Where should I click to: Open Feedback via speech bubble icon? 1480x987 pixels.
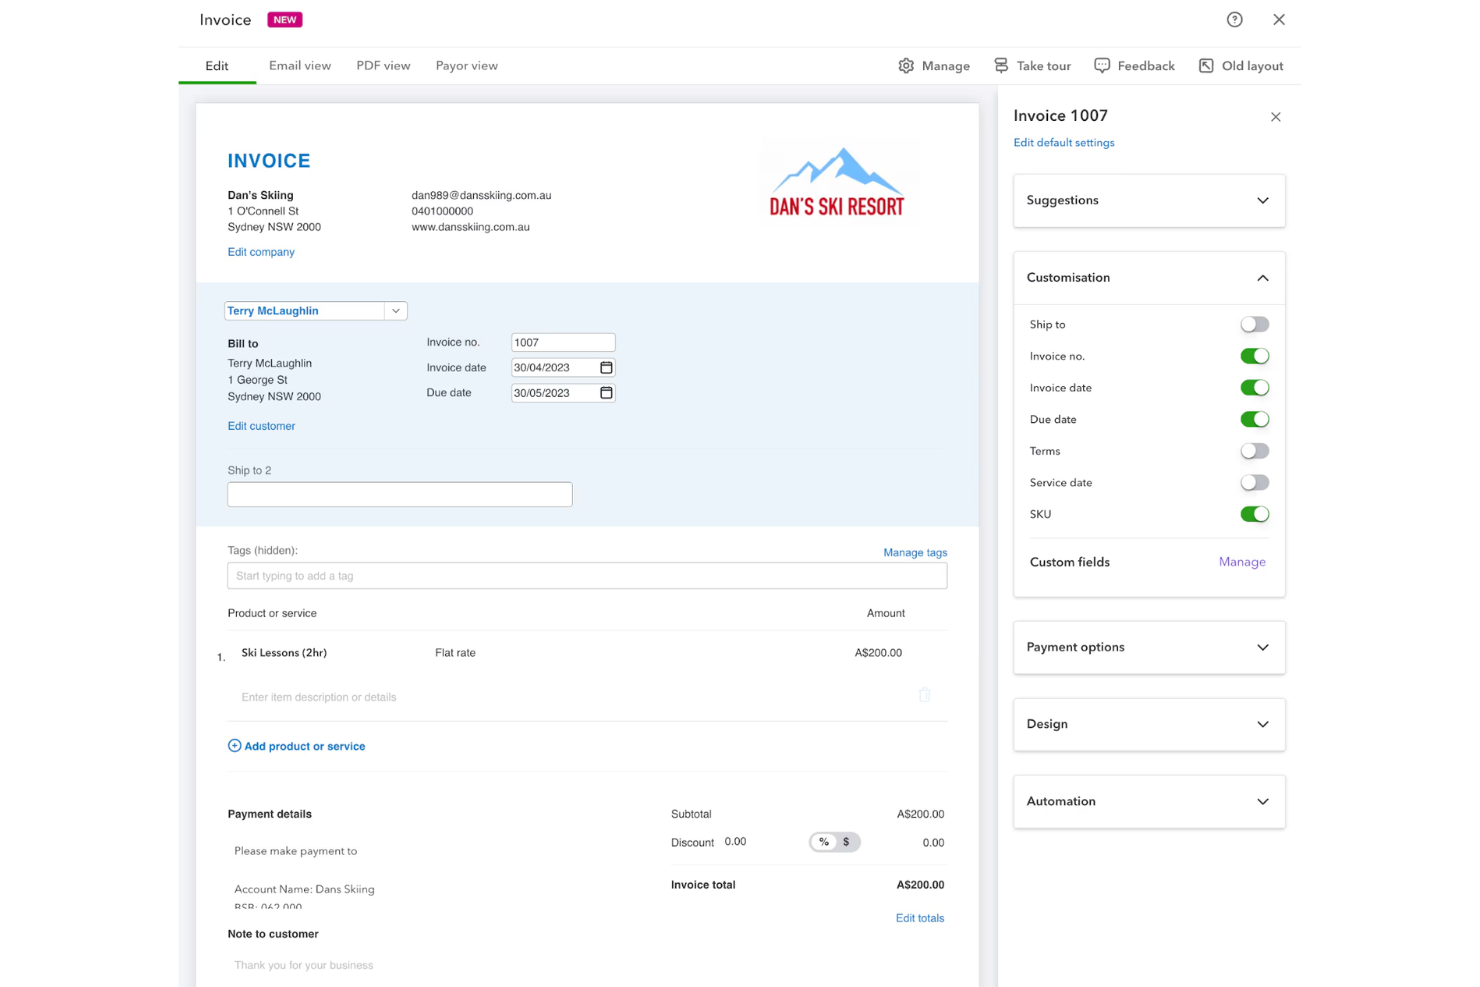pyautogui.click(x=1101, y=65)
